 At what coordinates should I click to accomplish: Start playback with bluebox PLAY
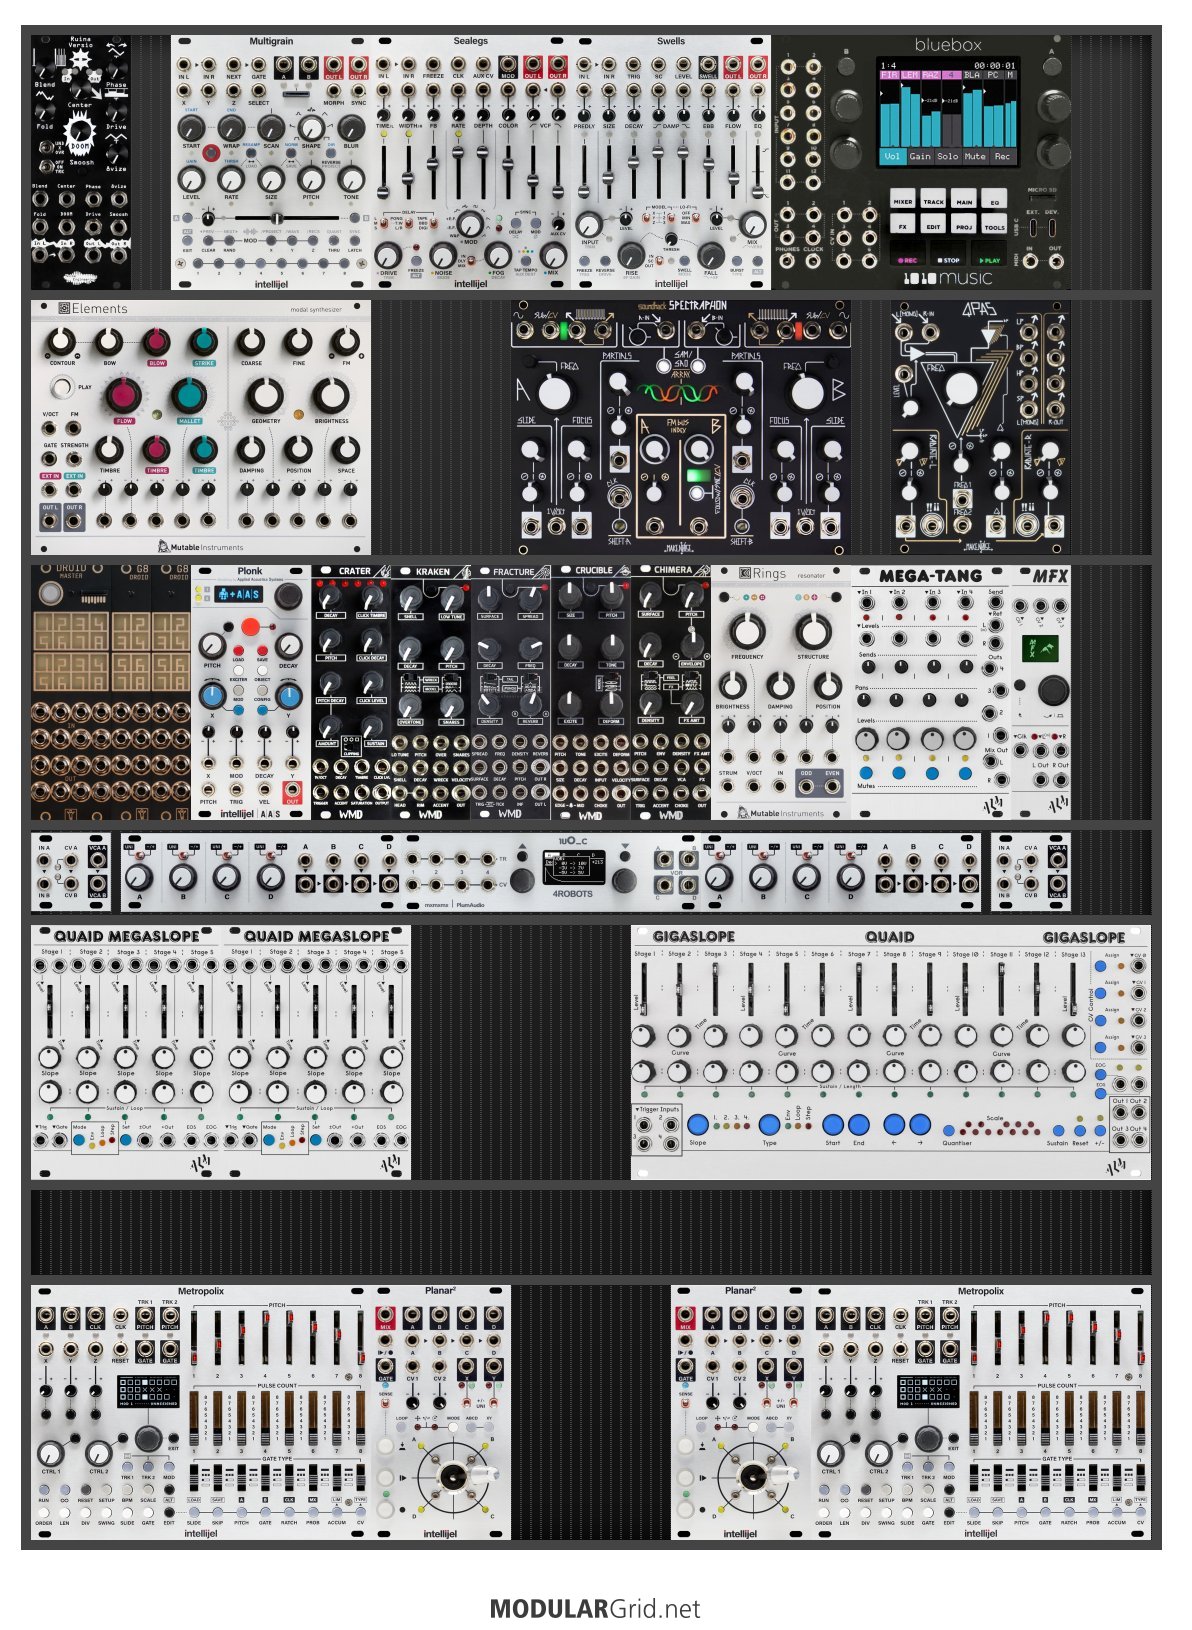(x=989, y=253)
